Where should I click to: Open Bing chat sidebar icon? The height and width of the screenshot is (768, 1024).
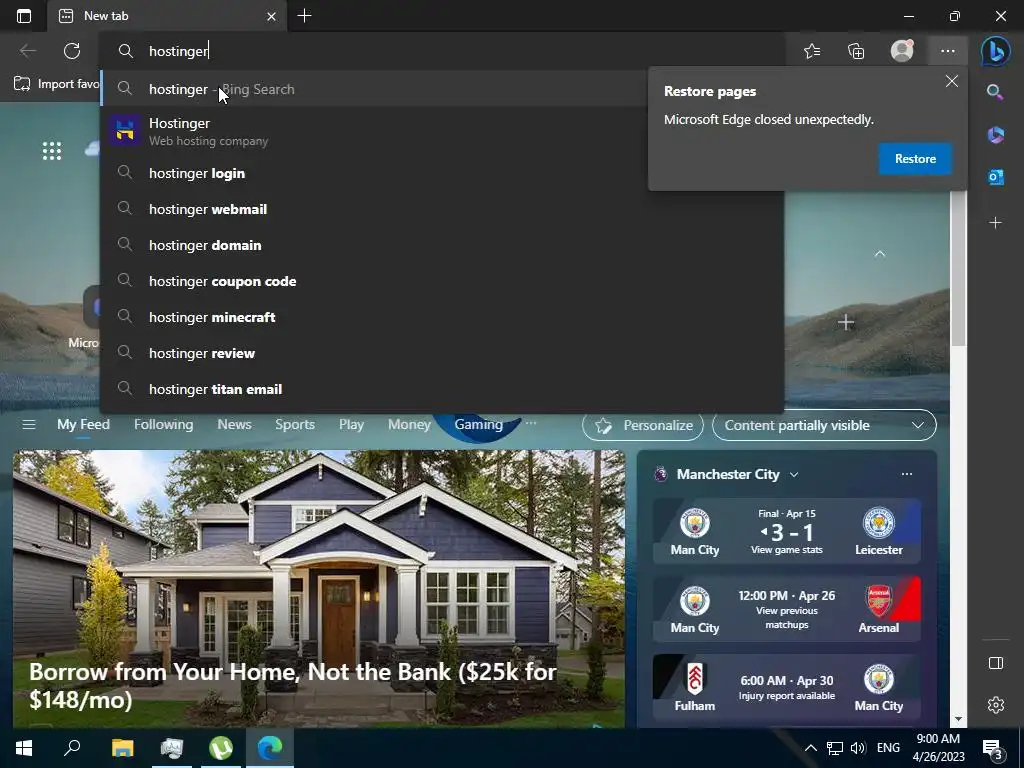click(995, 51)
